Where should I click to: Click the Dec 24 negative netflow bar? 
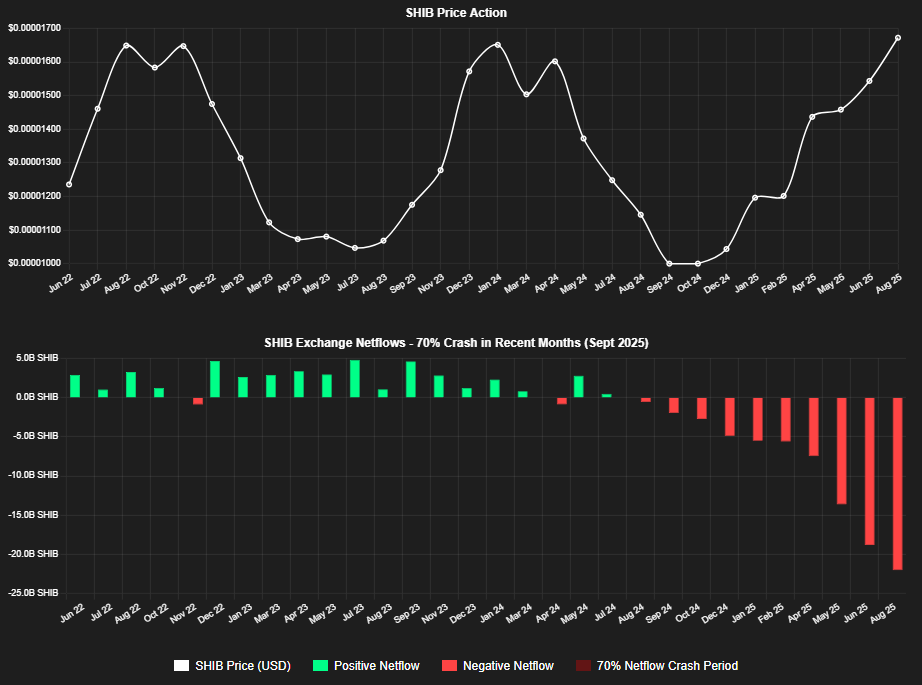[730, 416]
